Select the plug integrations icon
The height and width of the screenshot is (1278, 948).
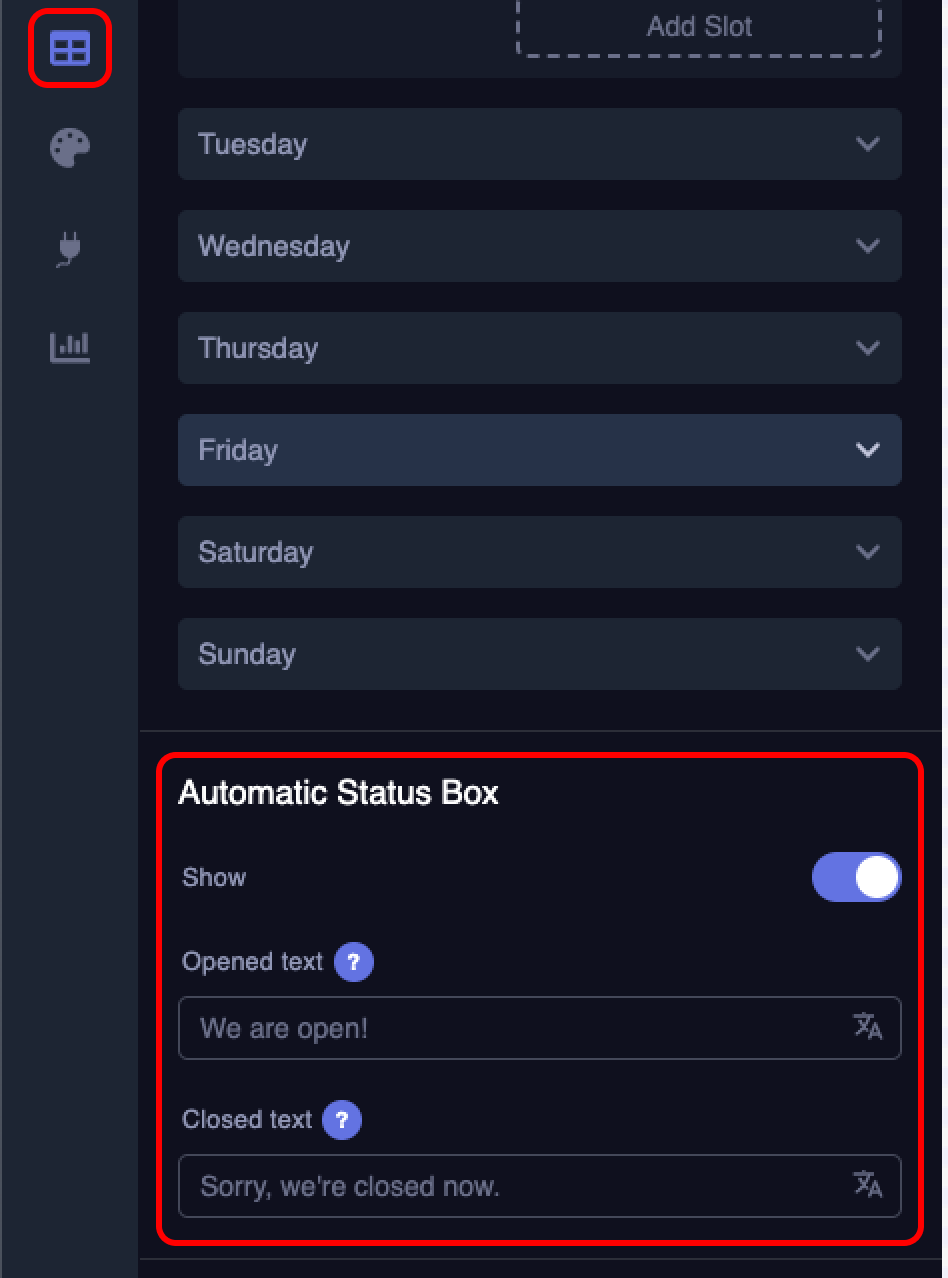pyautogui.click(x=69, y=248)
